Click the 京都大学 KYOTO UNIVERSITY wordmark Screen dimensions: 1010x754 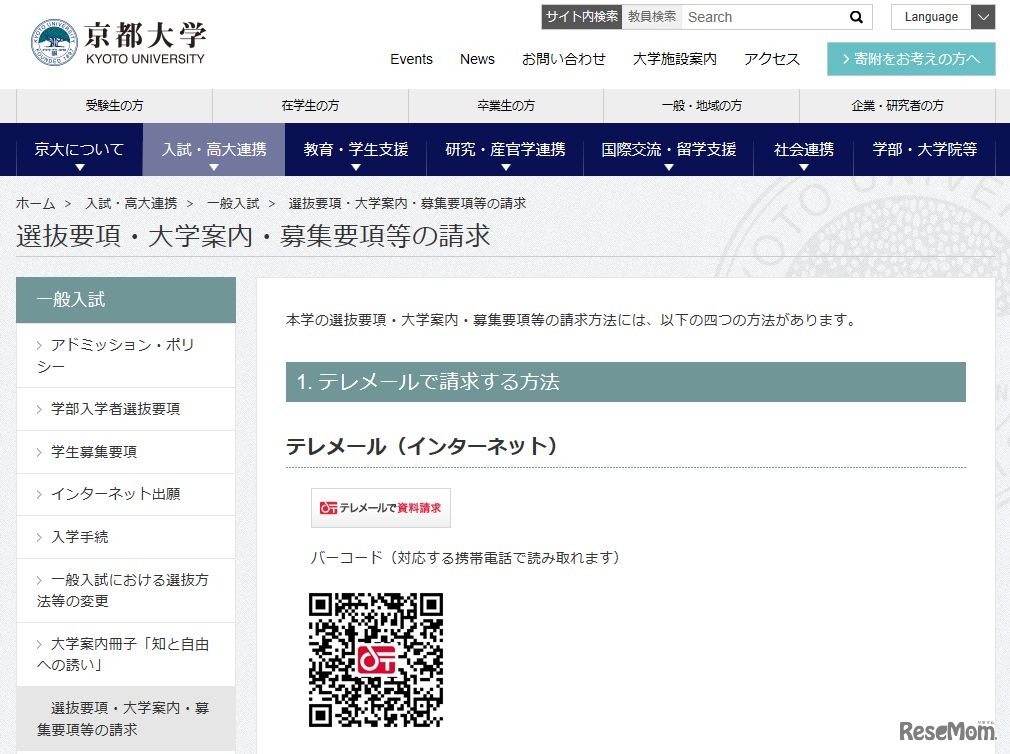145,43
